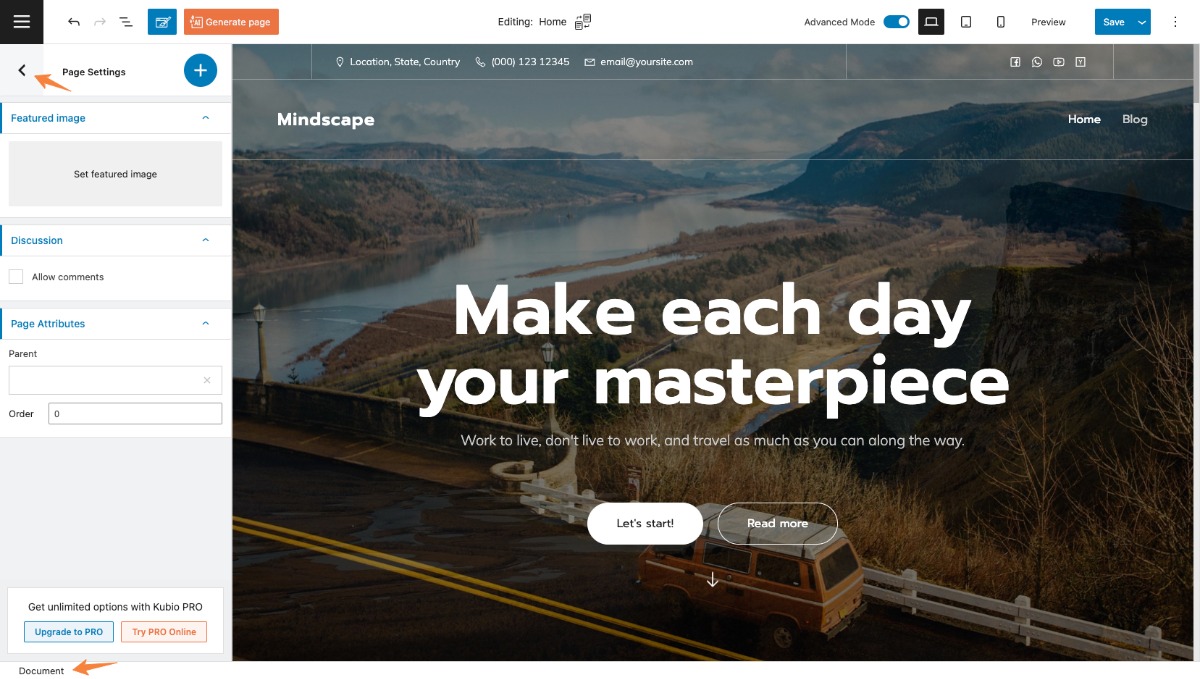Switch to mobile preview device
This screenshot has width=1200, height=679.
click(x=1000, y=21)
